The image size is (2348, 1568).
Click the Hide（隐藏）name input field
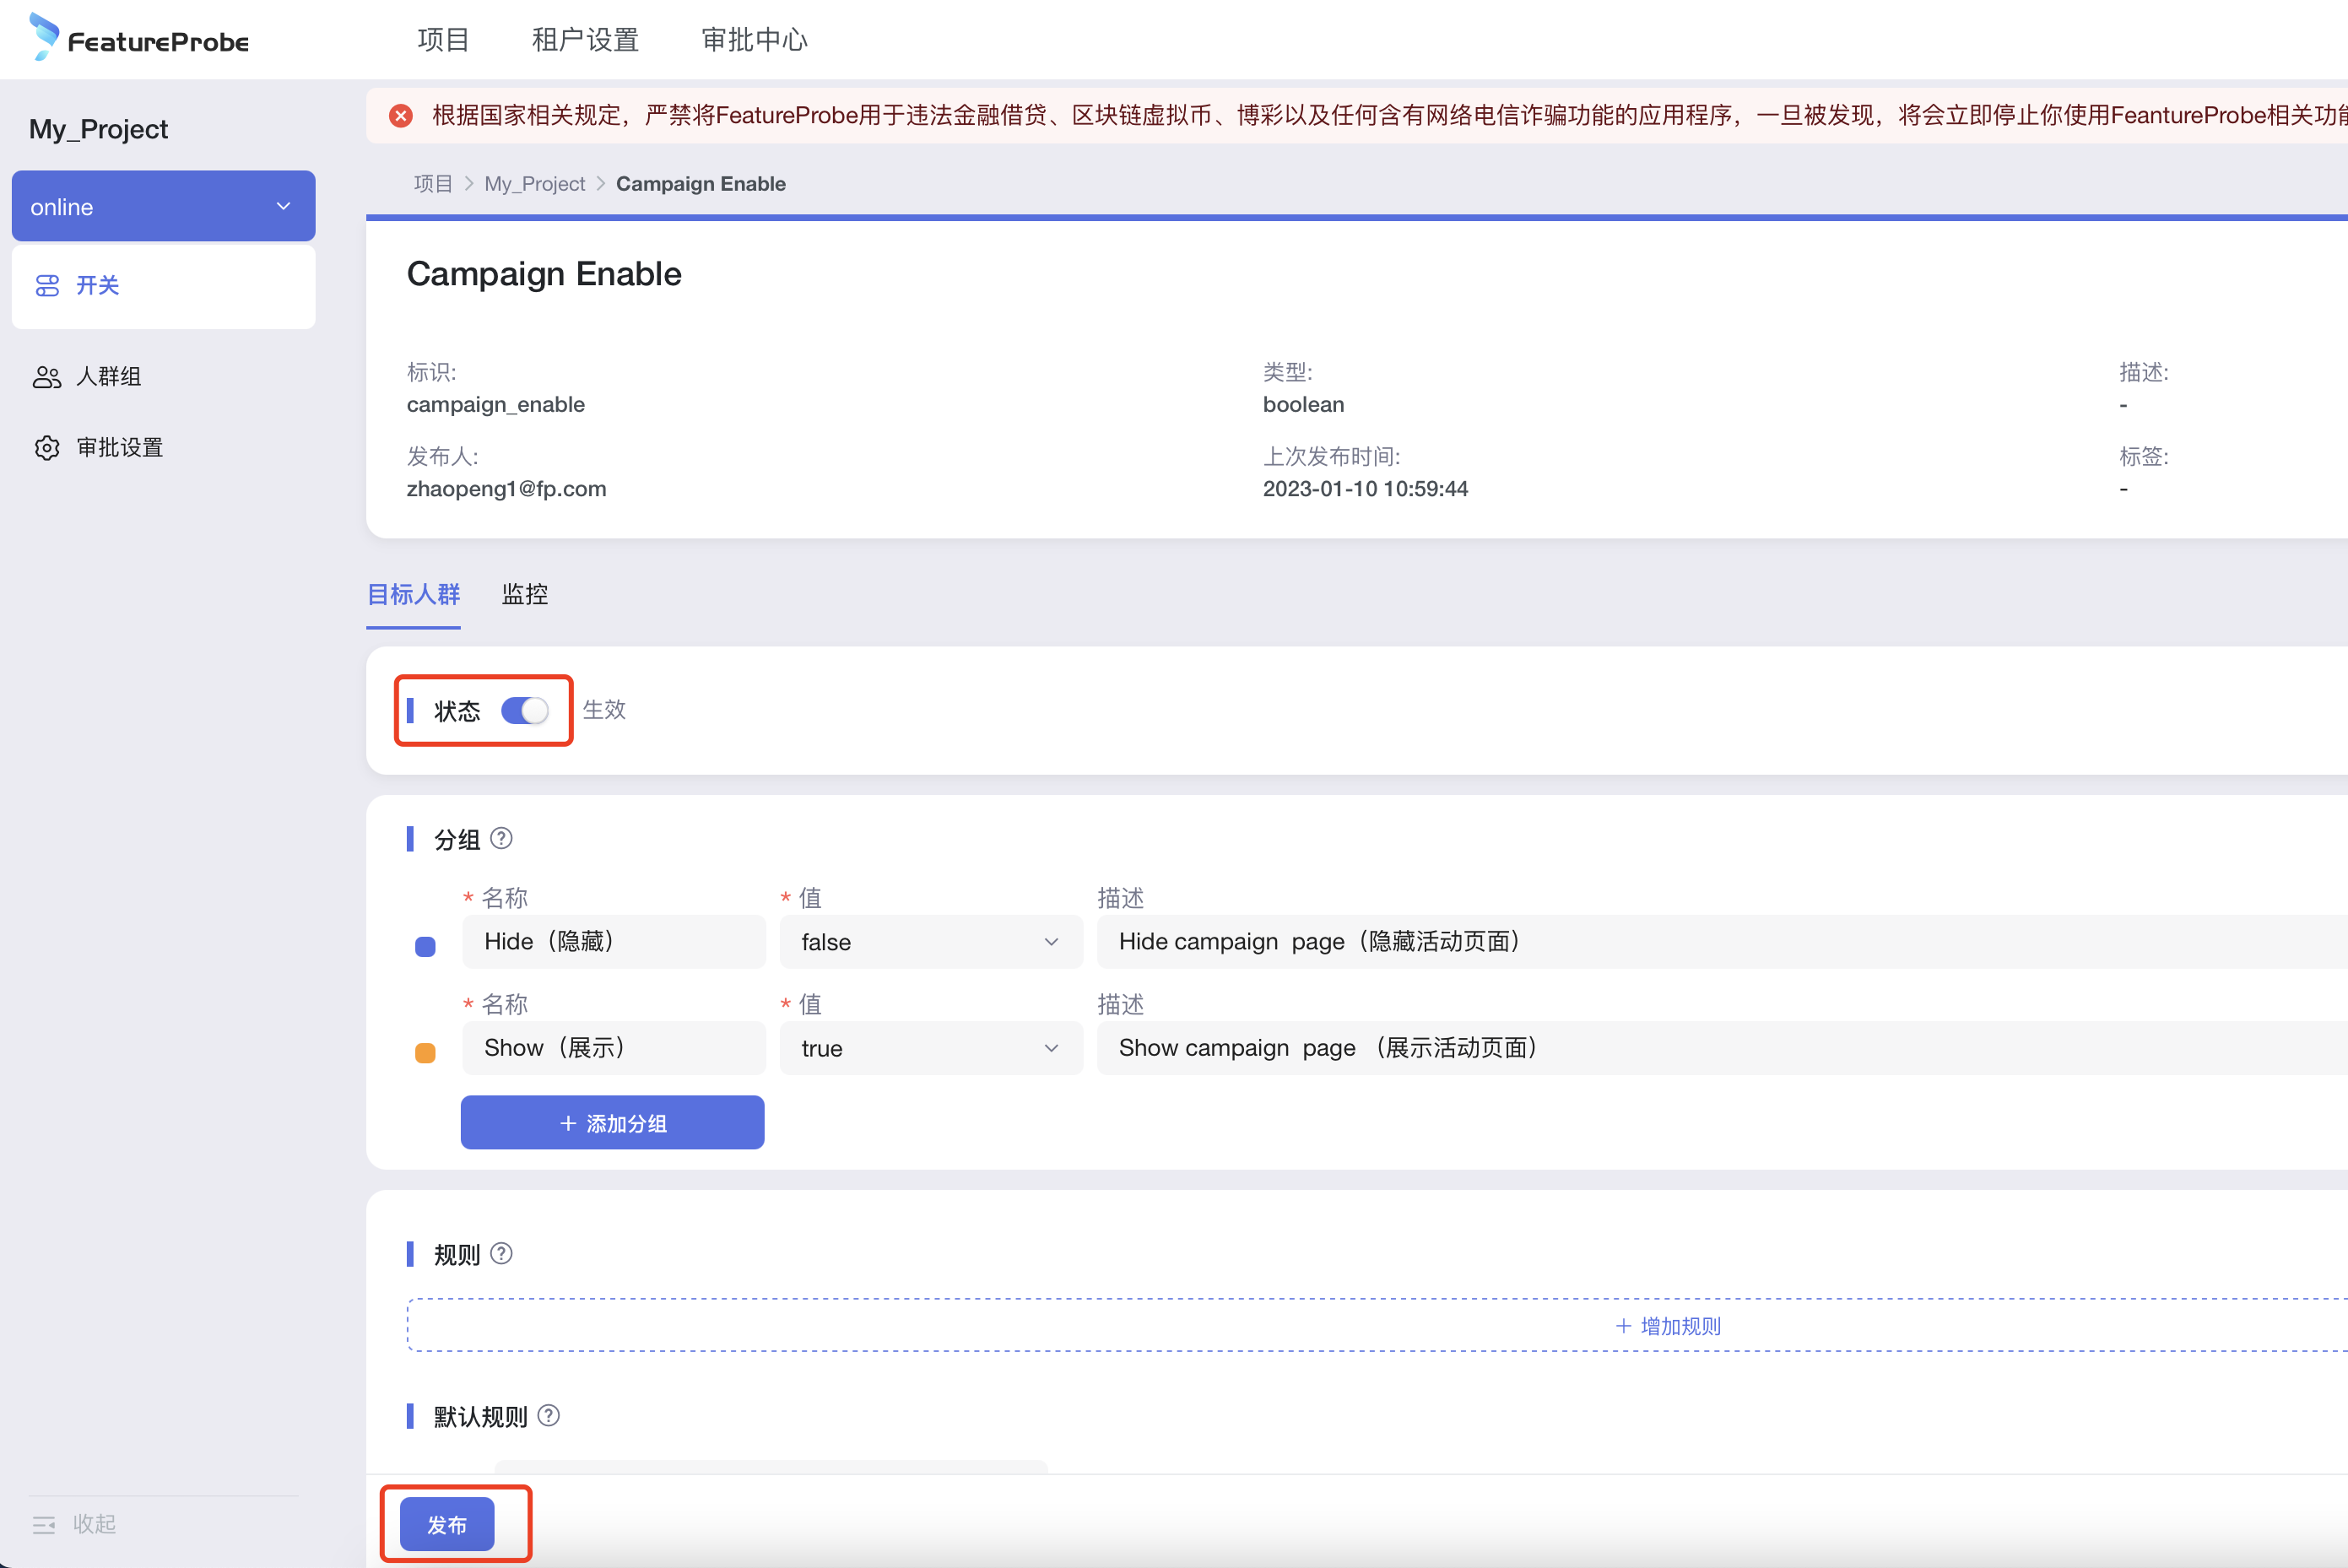pyautogui.click(x=613, y=942)
